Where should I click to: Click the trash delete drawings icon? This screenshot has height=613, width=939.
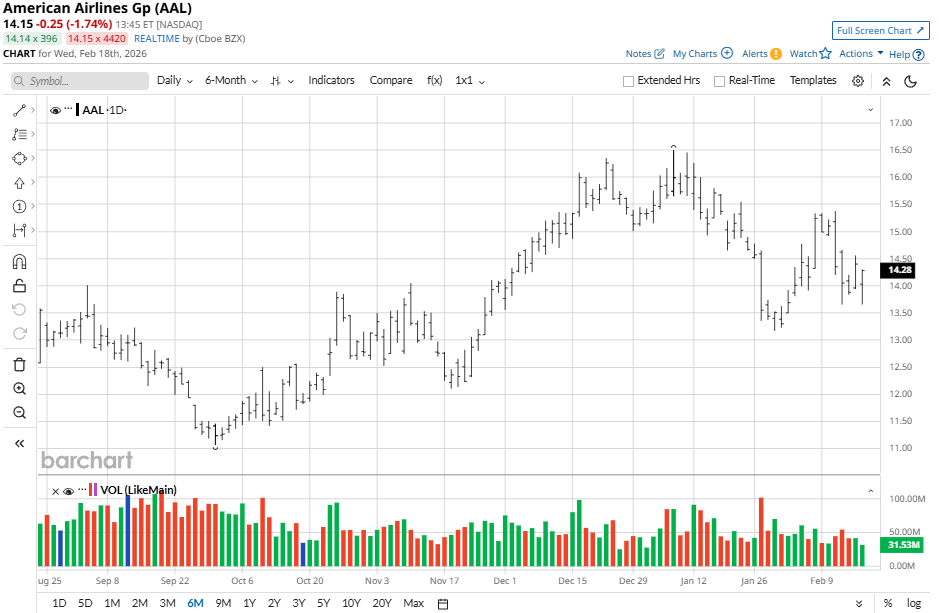[19, 364]
